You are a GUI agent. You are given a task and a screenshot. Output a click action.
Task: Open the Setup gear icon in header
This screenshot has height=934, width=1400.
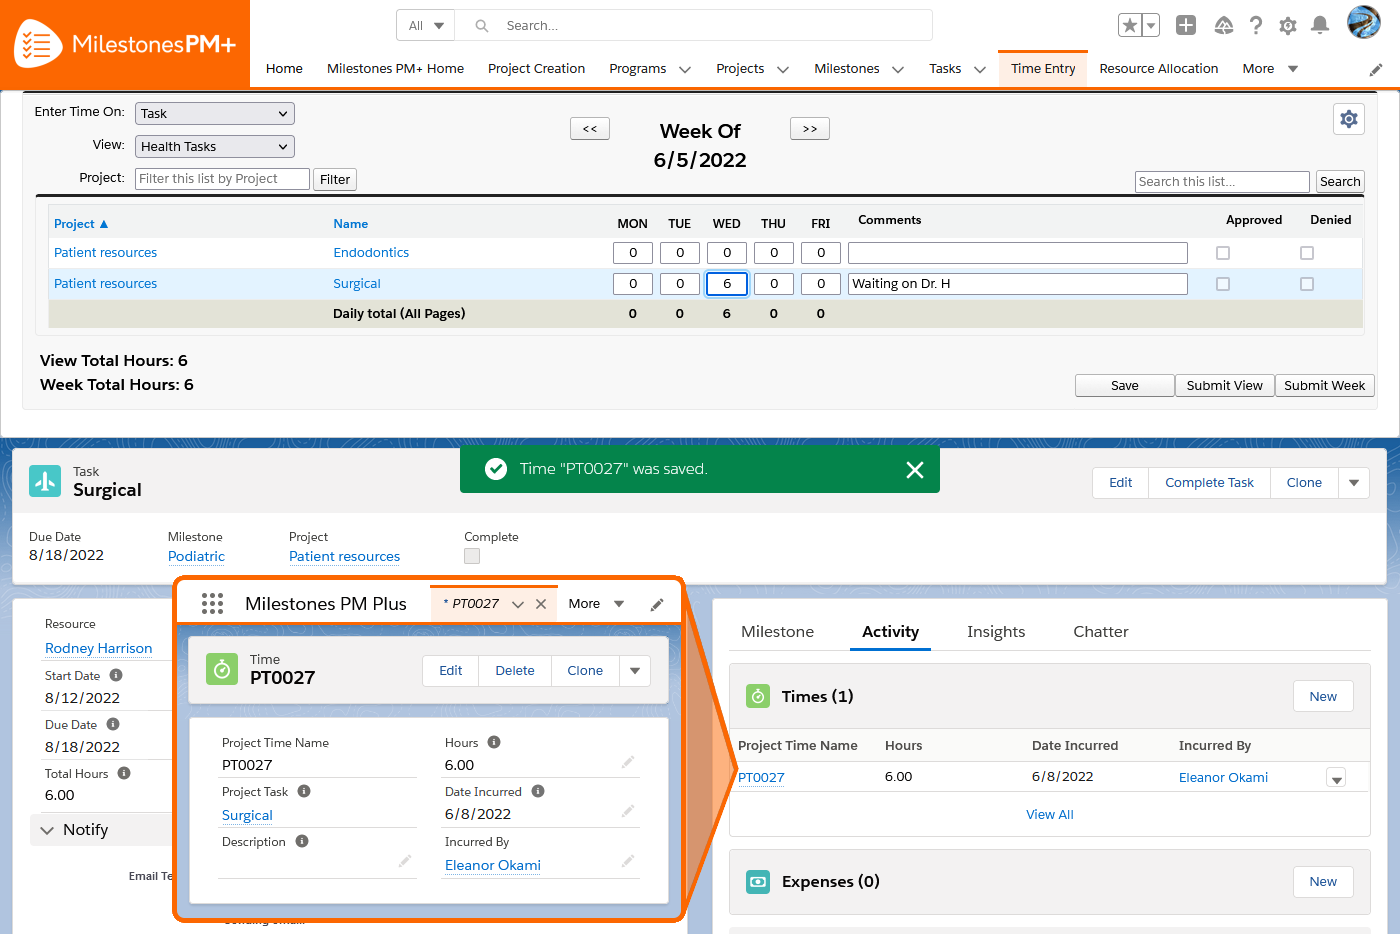[x=1288, y=26]
